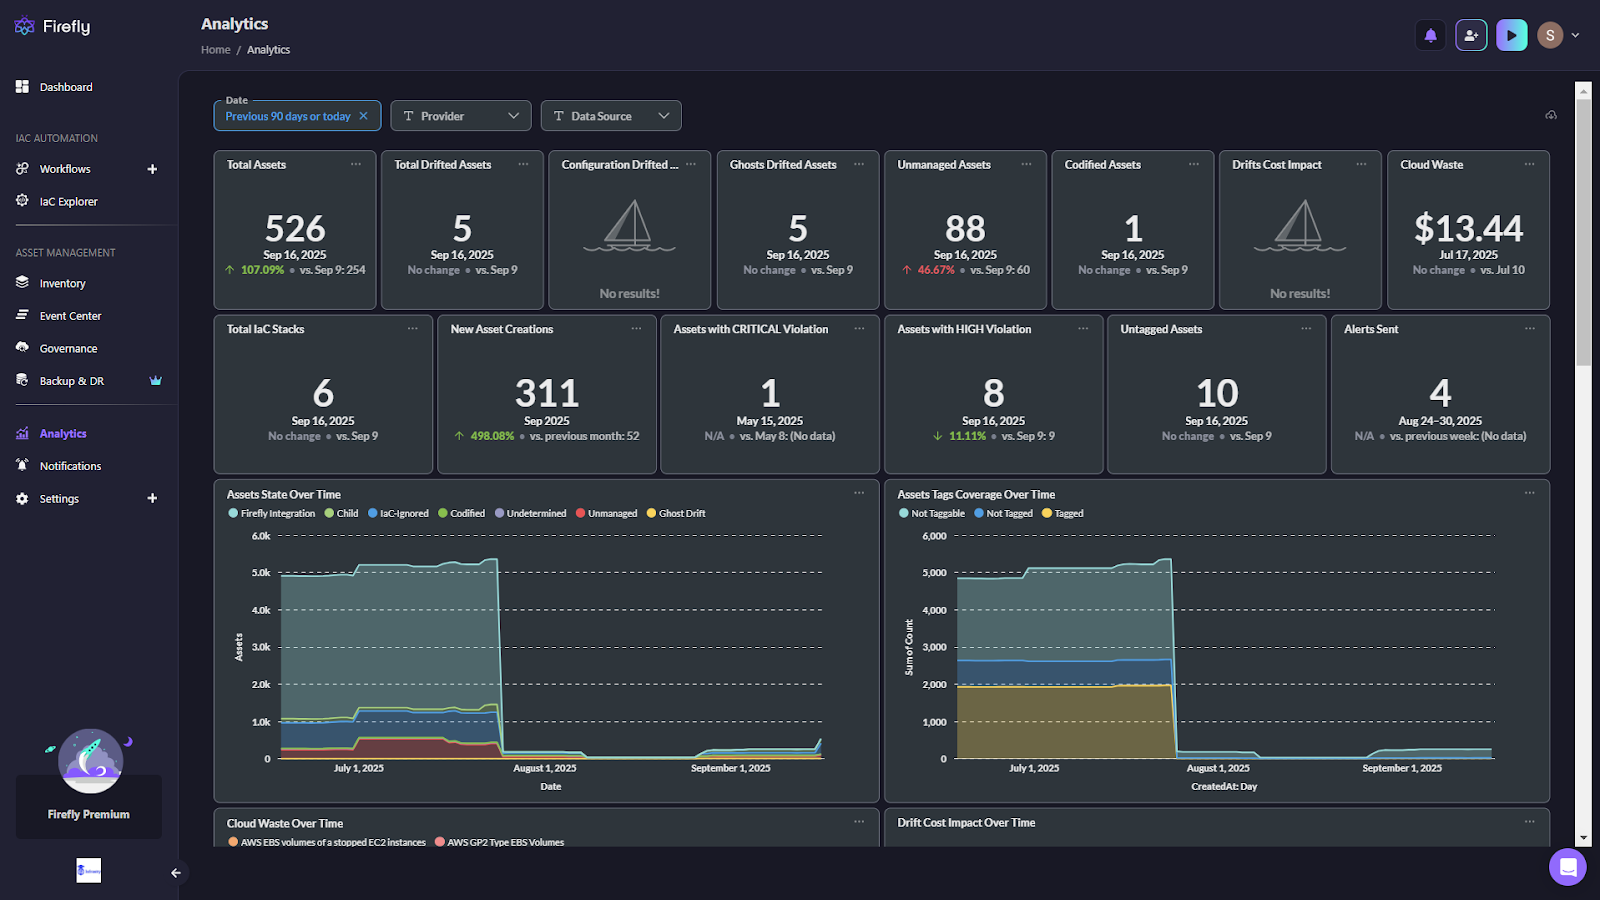Click the invite user icon
Viewport: 1600px width, 900px height.
pos(1471,35)
